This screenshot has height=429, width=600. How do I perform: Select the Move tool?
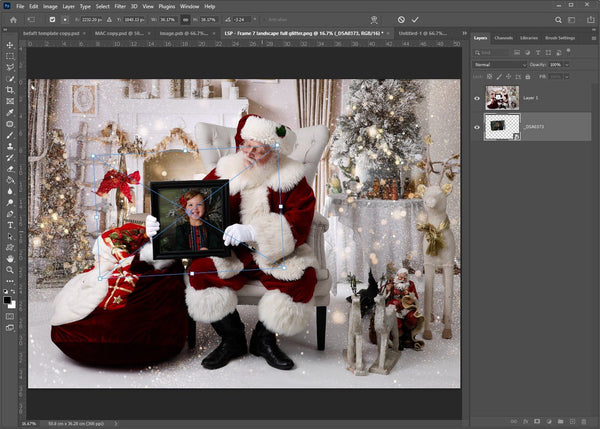(x=10, y=45)
